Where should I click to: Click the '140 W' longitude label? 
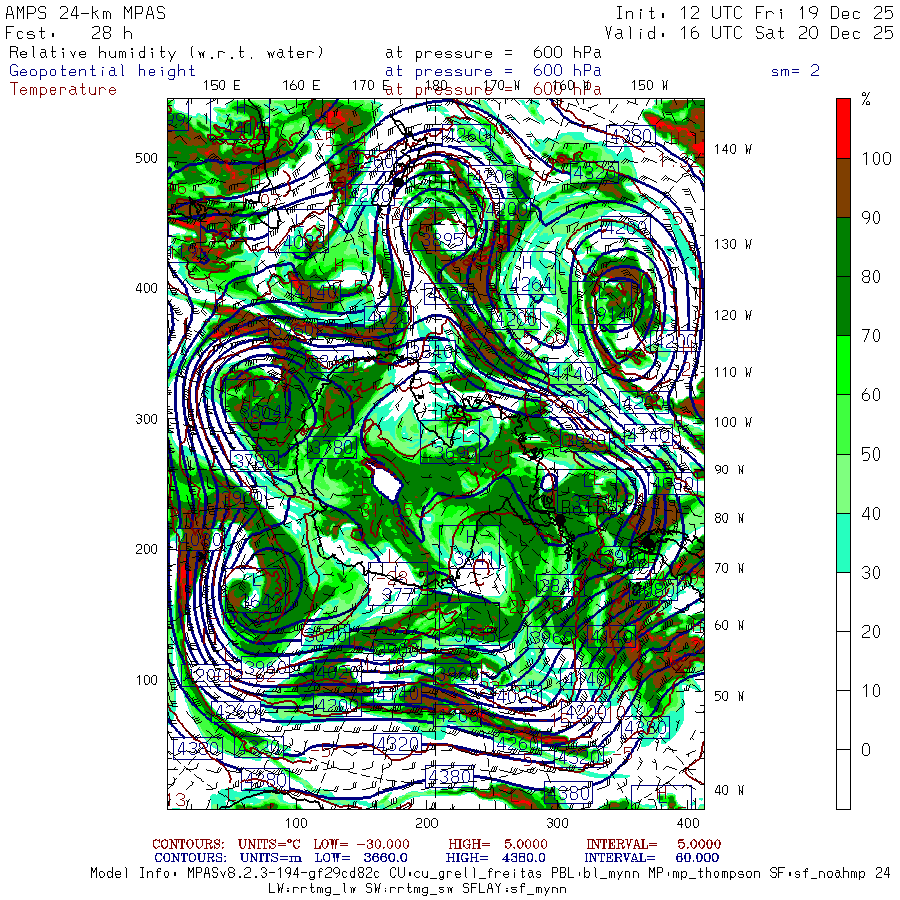pos(732,149)
